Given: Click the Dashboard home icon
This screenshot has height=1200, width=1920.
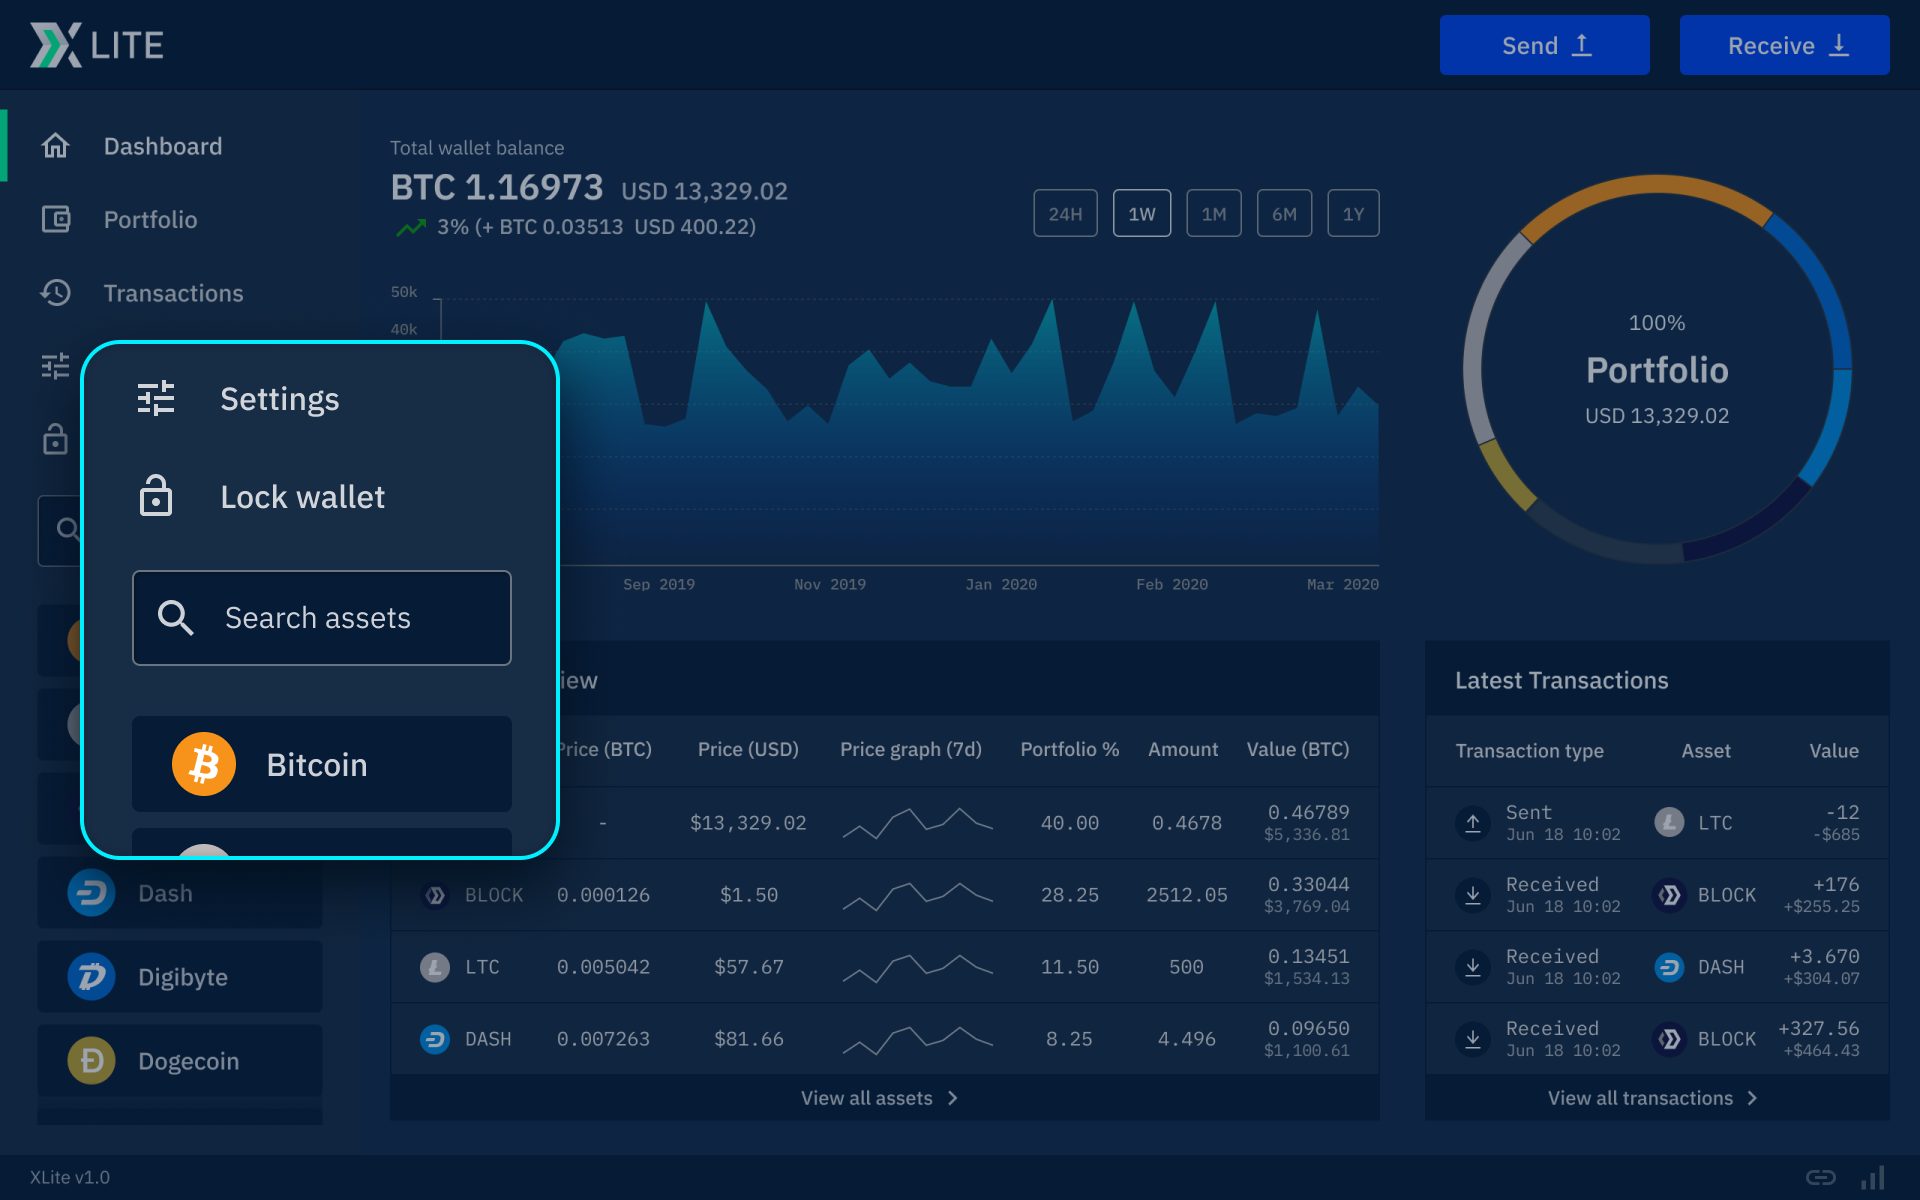Looking at the screenshot, I should point(55,146).
